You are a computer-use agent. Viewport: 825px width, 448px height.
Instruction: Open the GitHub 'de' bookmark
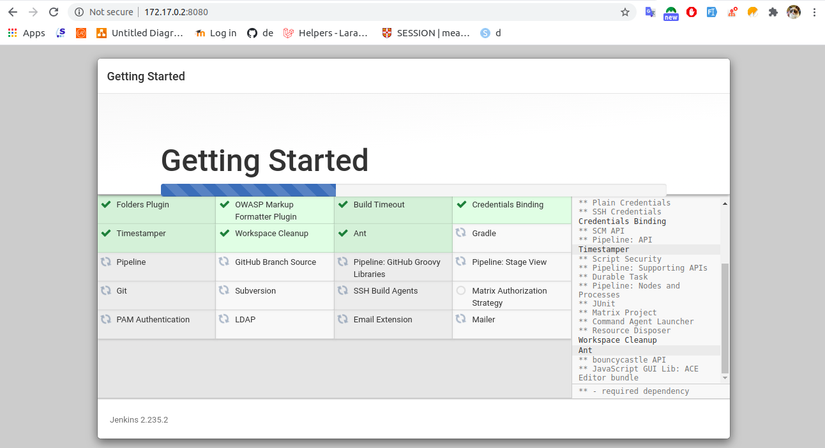point(260,33)
